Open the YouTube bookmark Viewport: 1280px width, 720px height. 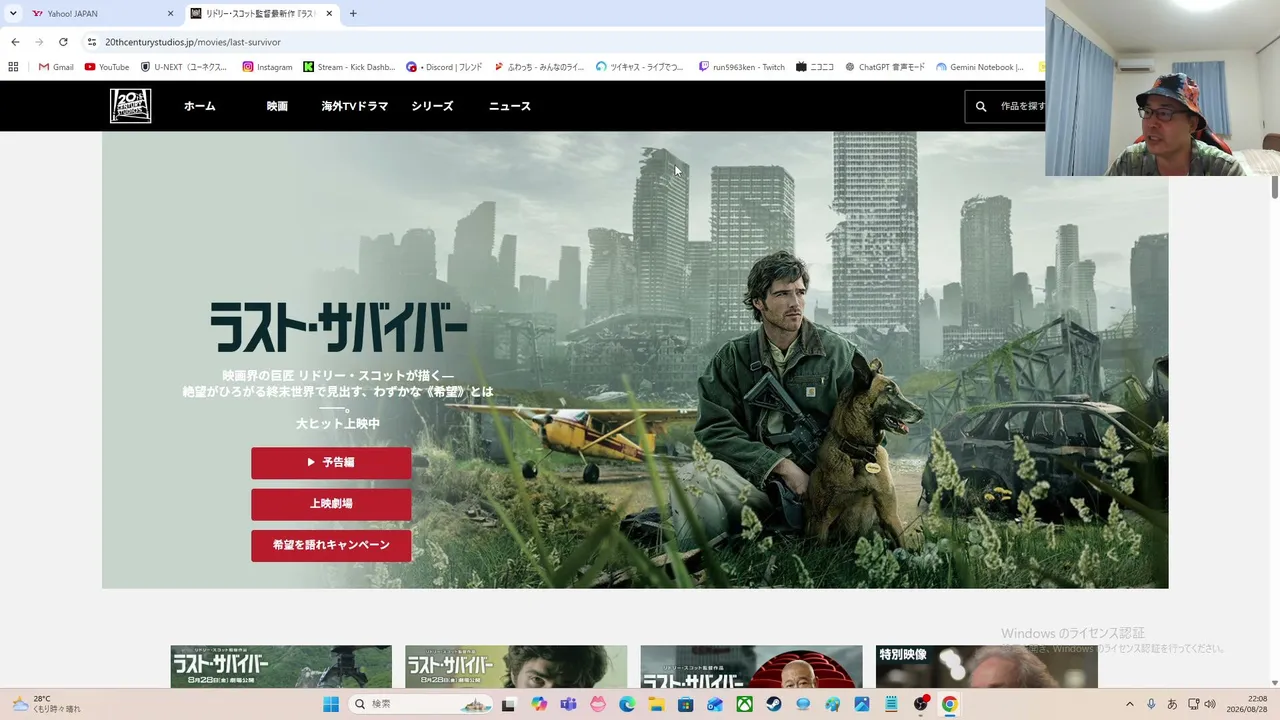click(107, 67)
